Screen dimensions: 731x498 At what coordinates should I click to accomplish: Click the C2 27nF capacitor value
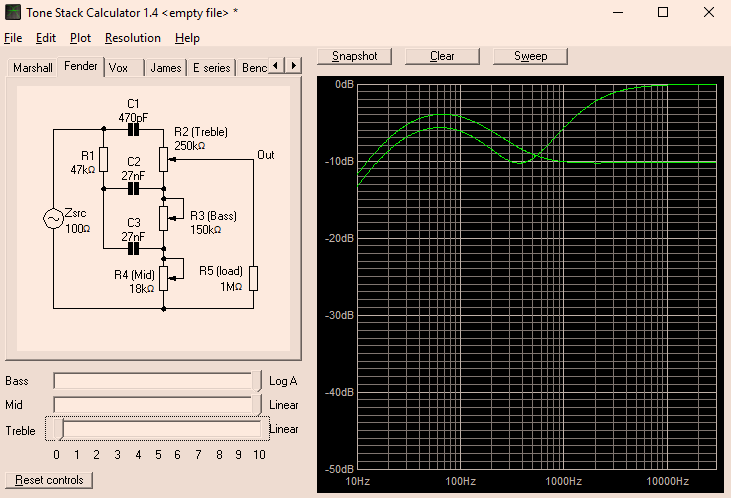[133, 176]
